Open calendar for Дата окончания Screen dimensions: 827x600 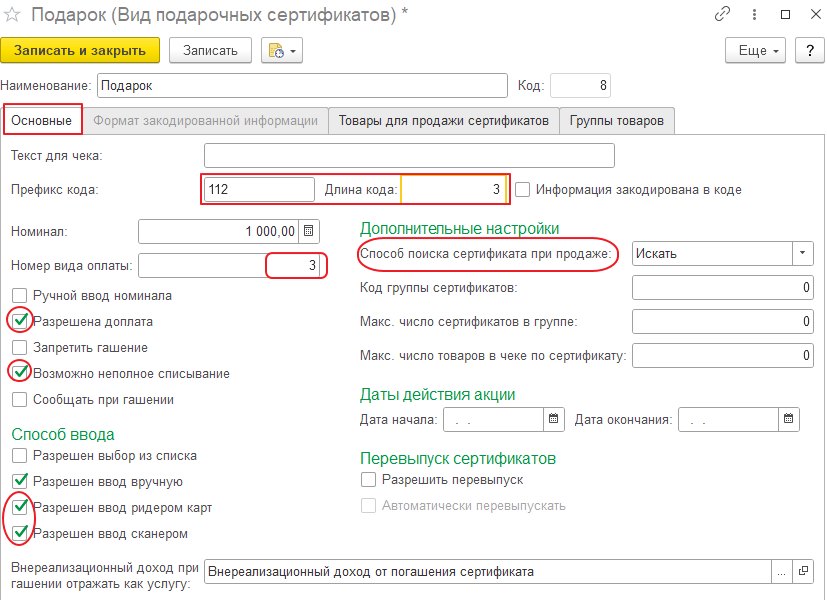coord(788,419)
